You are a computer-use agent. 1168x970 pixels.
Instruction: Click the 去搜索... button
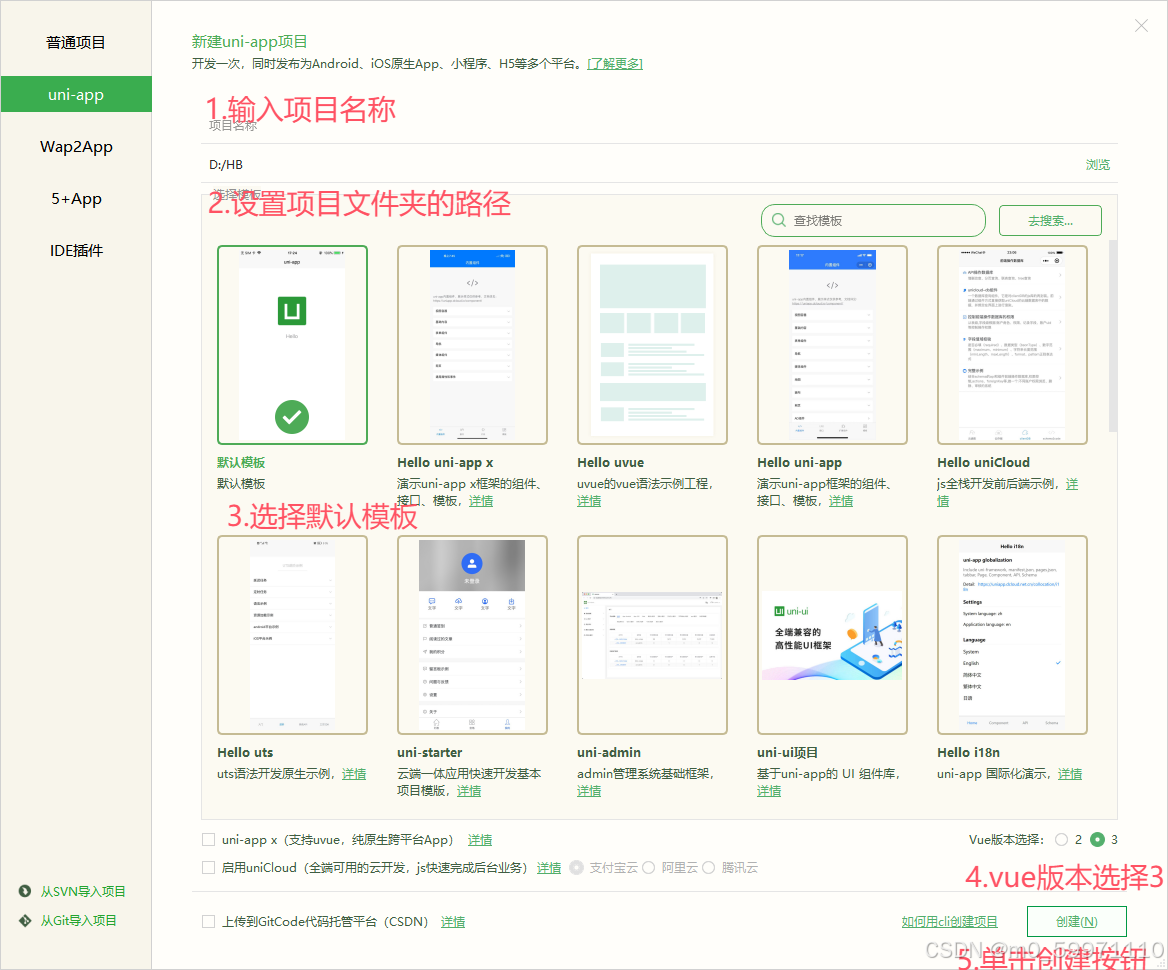(1050, 221)
